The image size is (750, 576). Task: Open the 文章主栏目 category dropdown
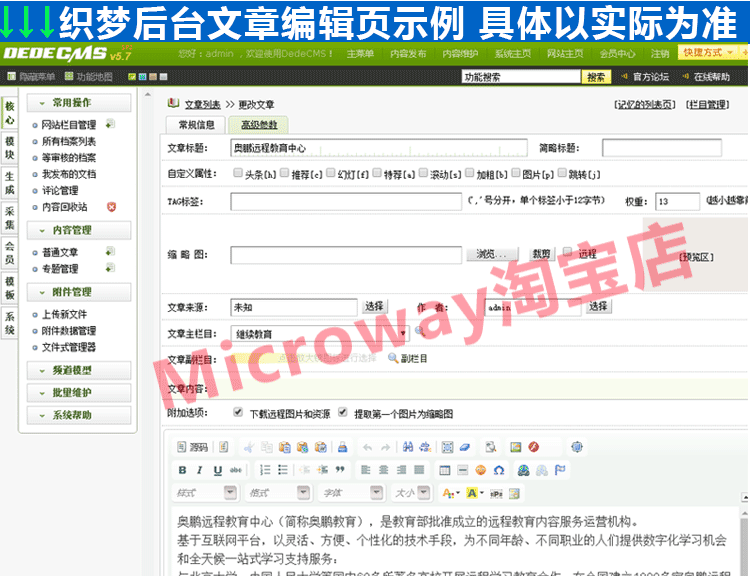coord(320,333)
